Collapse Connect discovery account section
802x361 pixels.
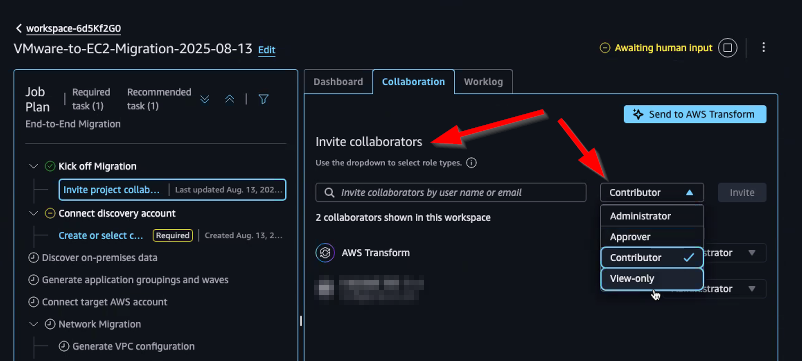click(x=34, y=213)
